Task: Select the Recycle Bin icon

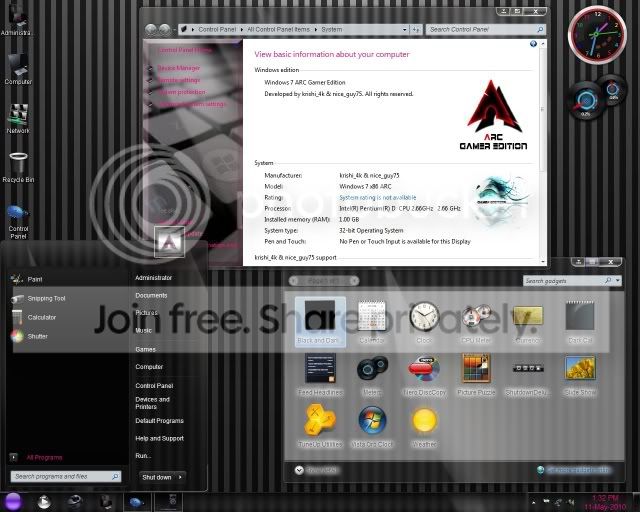Action: [18, 167]
